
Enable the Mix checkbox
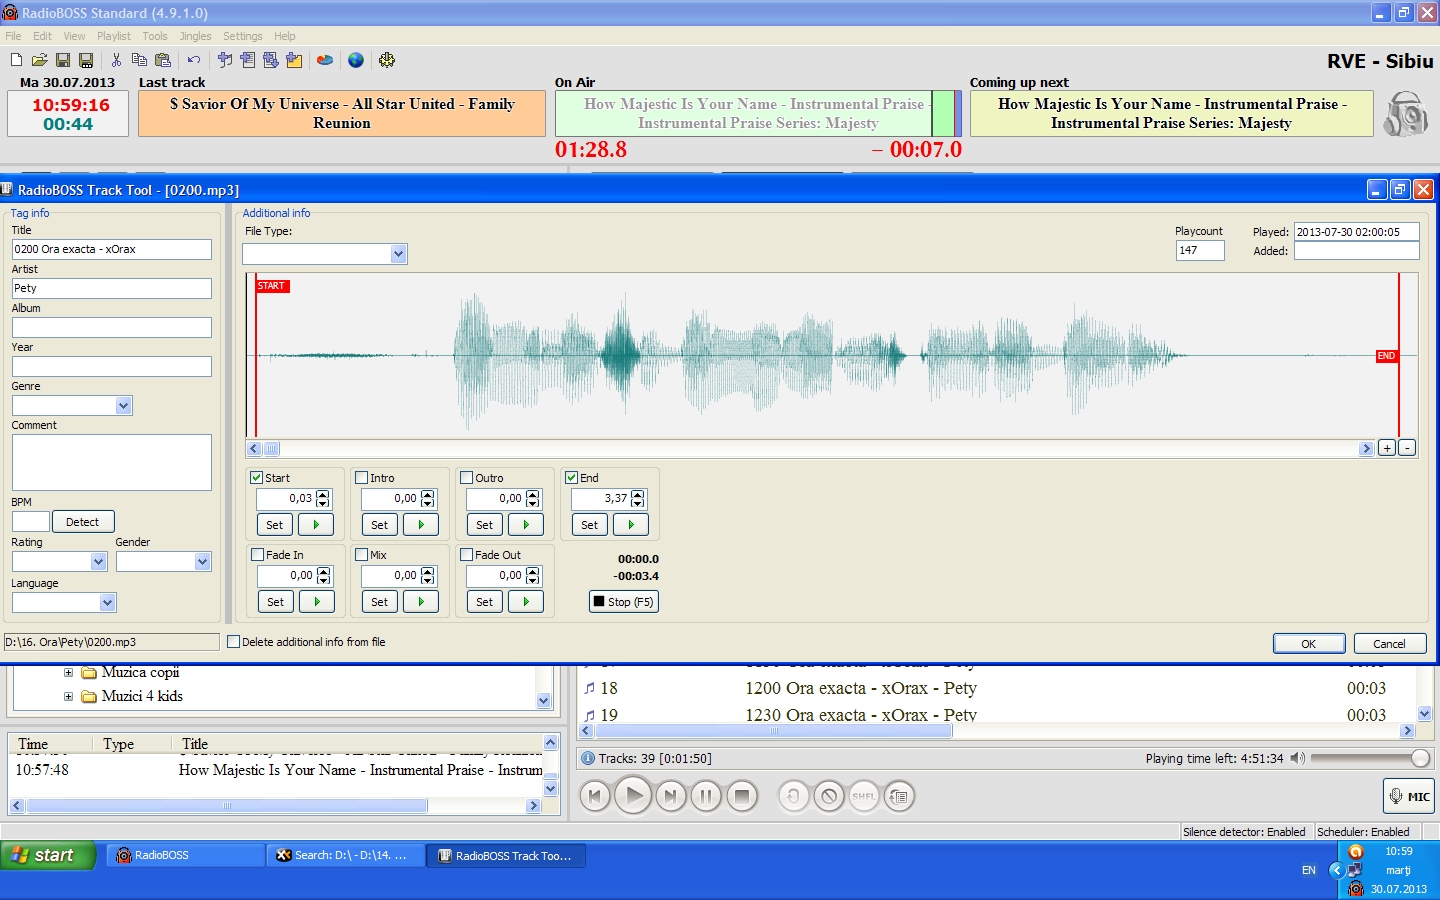tap(362, 555)
